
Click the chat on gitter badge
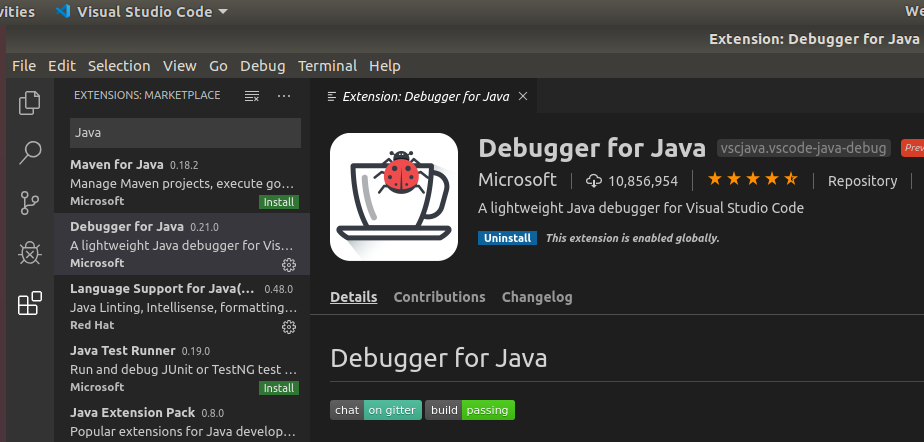pyautogui.click(x=376, y=410)
